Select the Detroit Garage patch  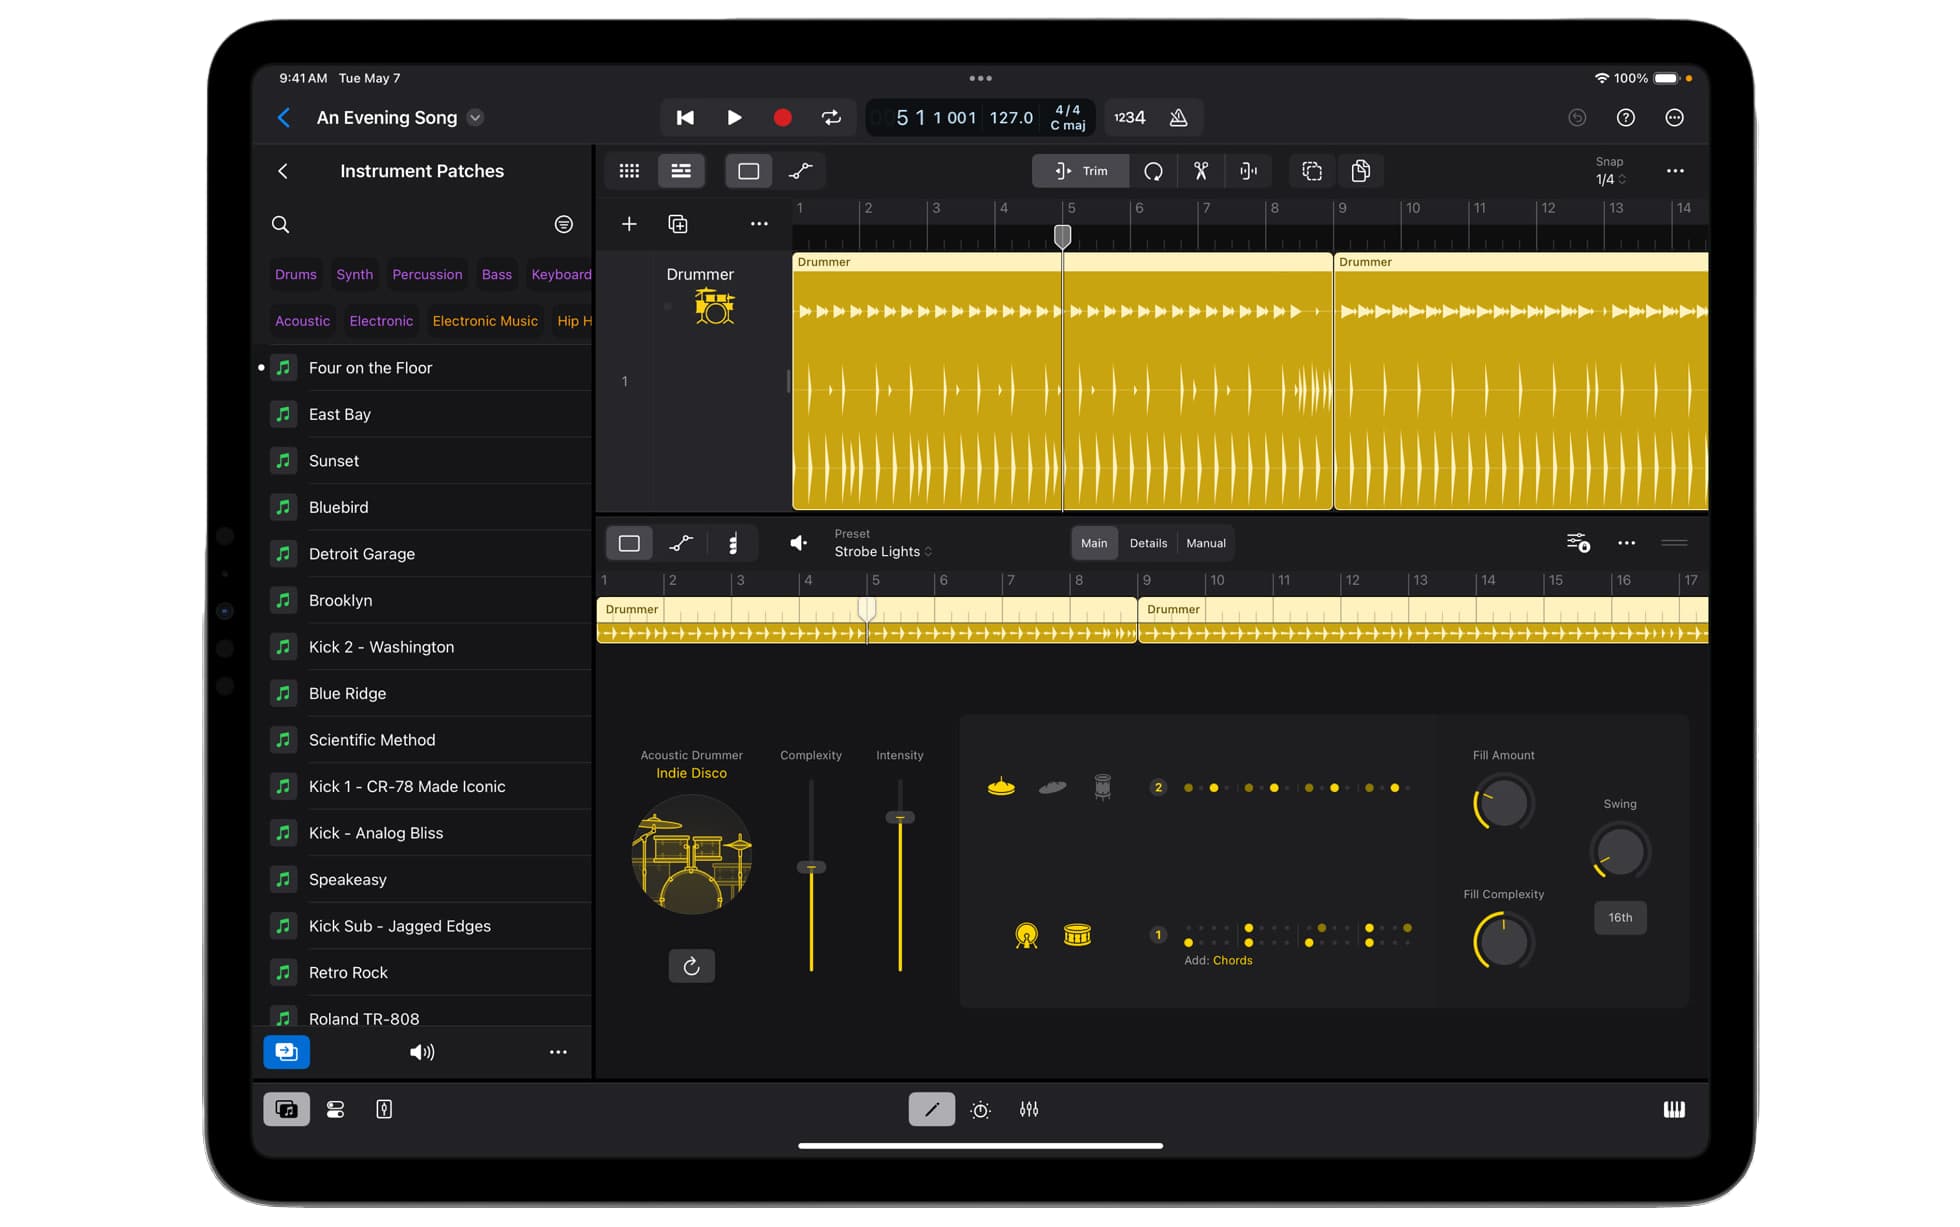[430, 554]
